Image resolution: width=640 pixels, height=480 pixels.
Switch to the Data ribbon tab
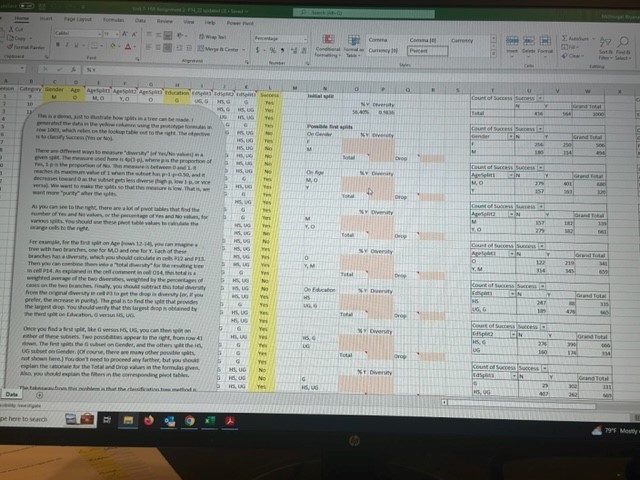pyautogui.click(x=140, y=20)
